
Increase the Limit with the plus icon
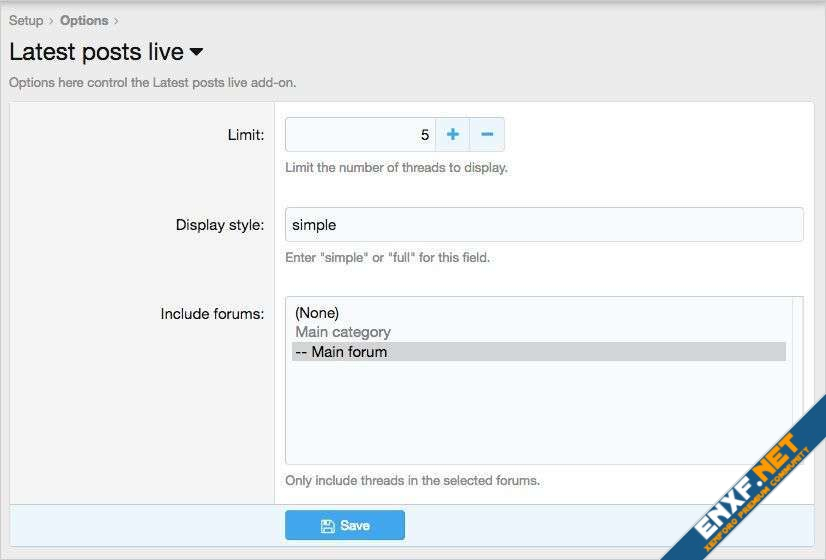452,135
